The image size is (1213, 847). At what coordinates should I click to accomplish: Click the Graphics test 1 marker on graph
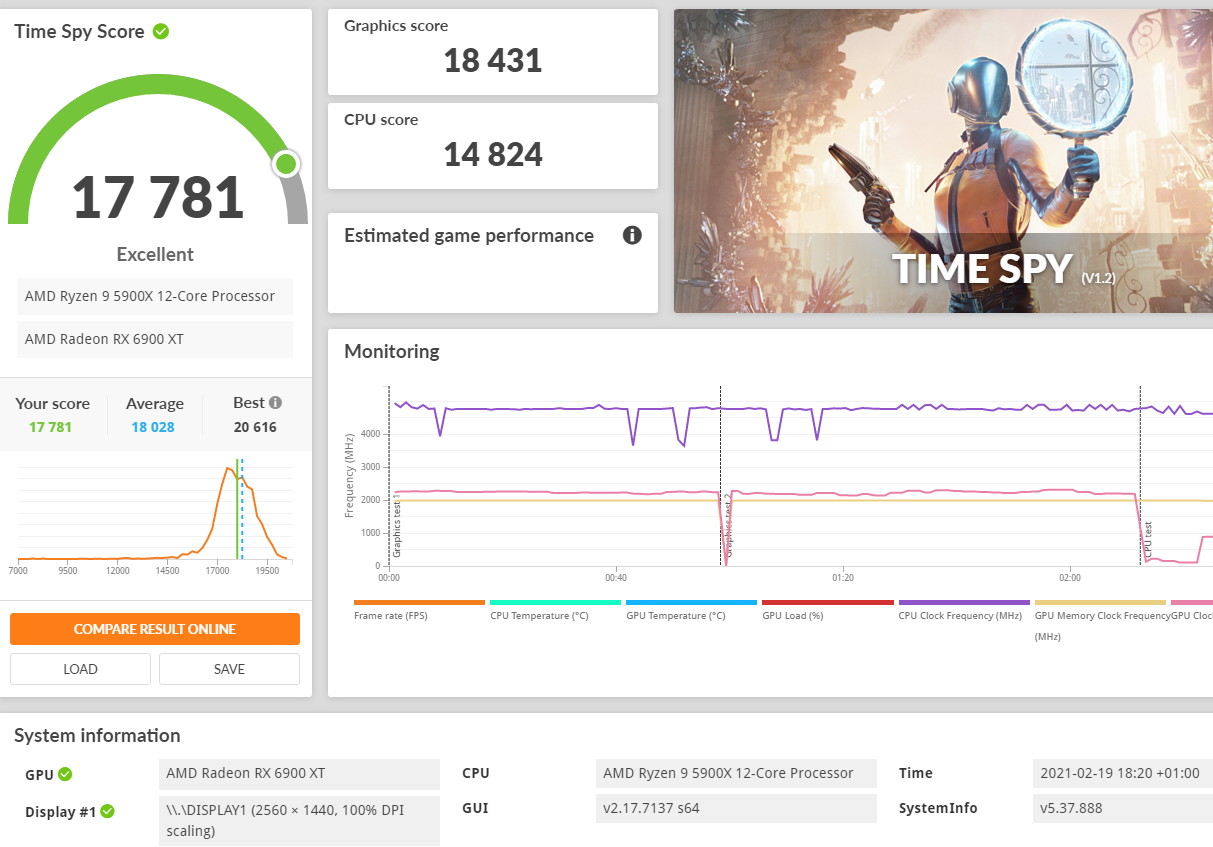396,525
